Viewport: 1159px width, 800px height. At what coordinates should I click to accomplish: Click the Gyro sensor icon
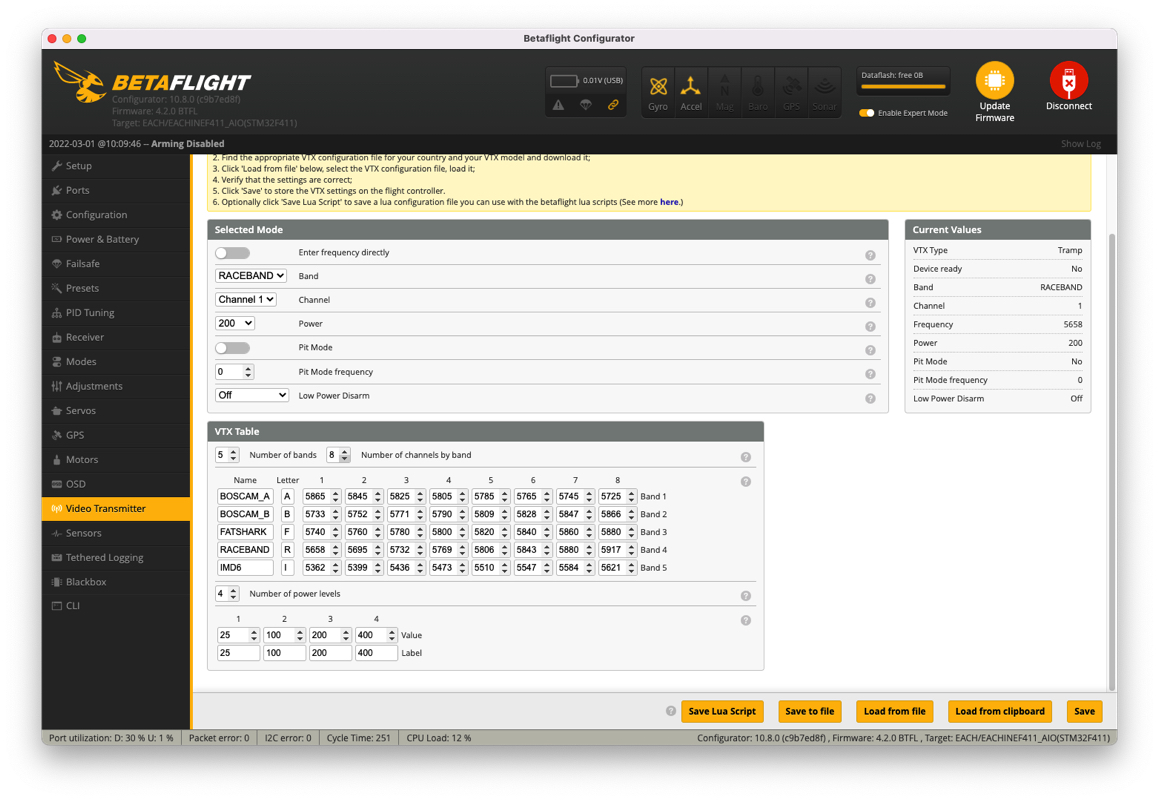coord(658,91)
